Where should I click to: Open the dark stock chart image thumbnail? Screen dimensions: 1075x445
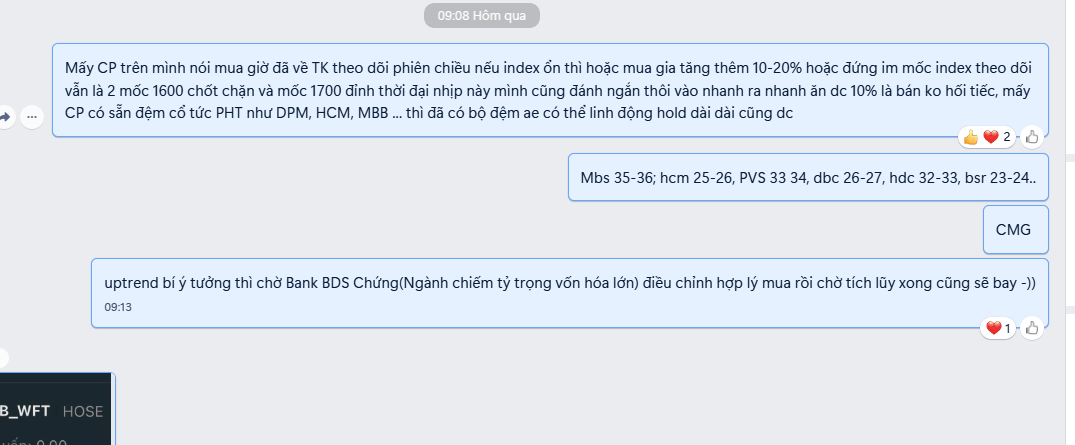57,410
